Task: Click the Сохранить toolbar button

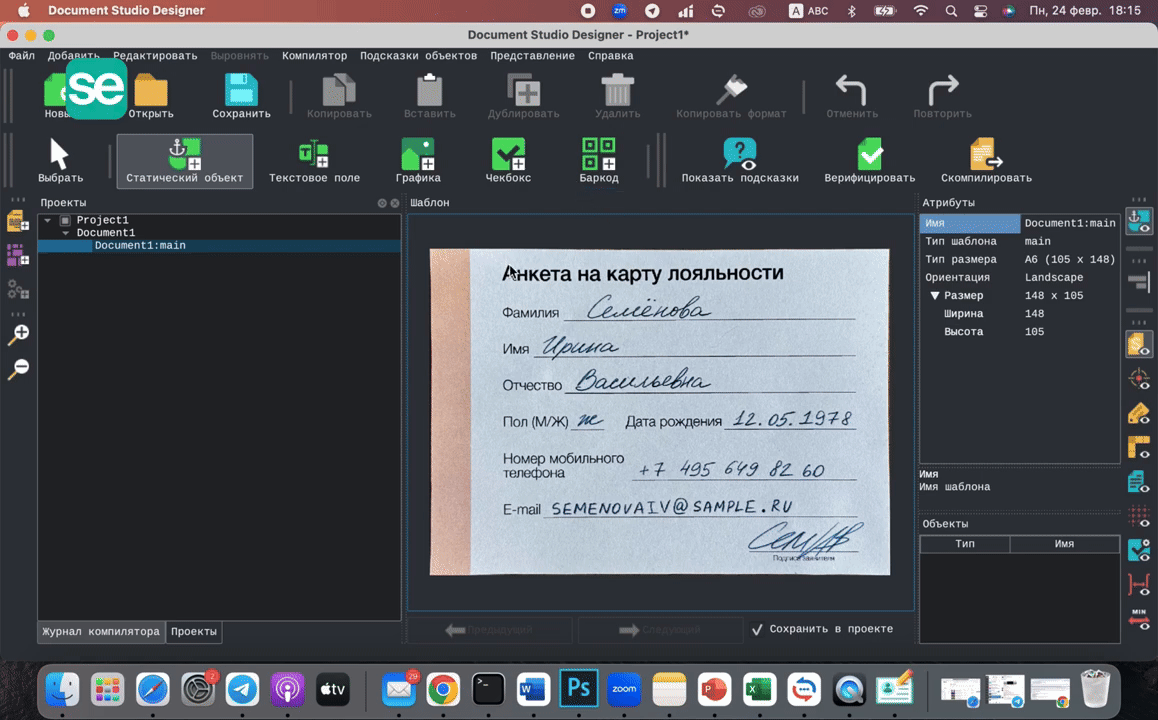Action: pos(240,93)
